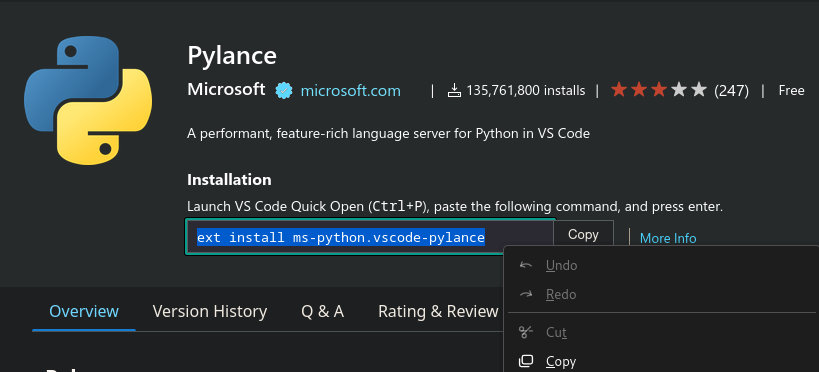The width and height of the screenshot is (819, 372).
Task: Click the 135,761,800 installs text
Action: coord(525,90)
